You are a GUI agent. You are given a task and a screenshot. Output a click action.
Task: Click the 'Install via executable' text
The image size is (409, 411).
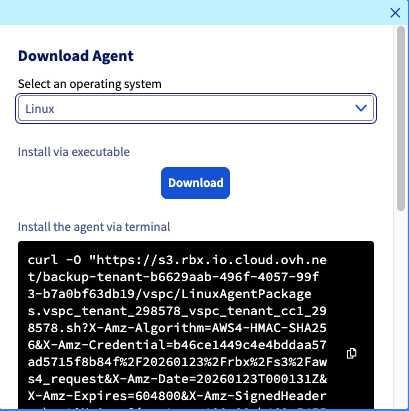pos(74,152)
